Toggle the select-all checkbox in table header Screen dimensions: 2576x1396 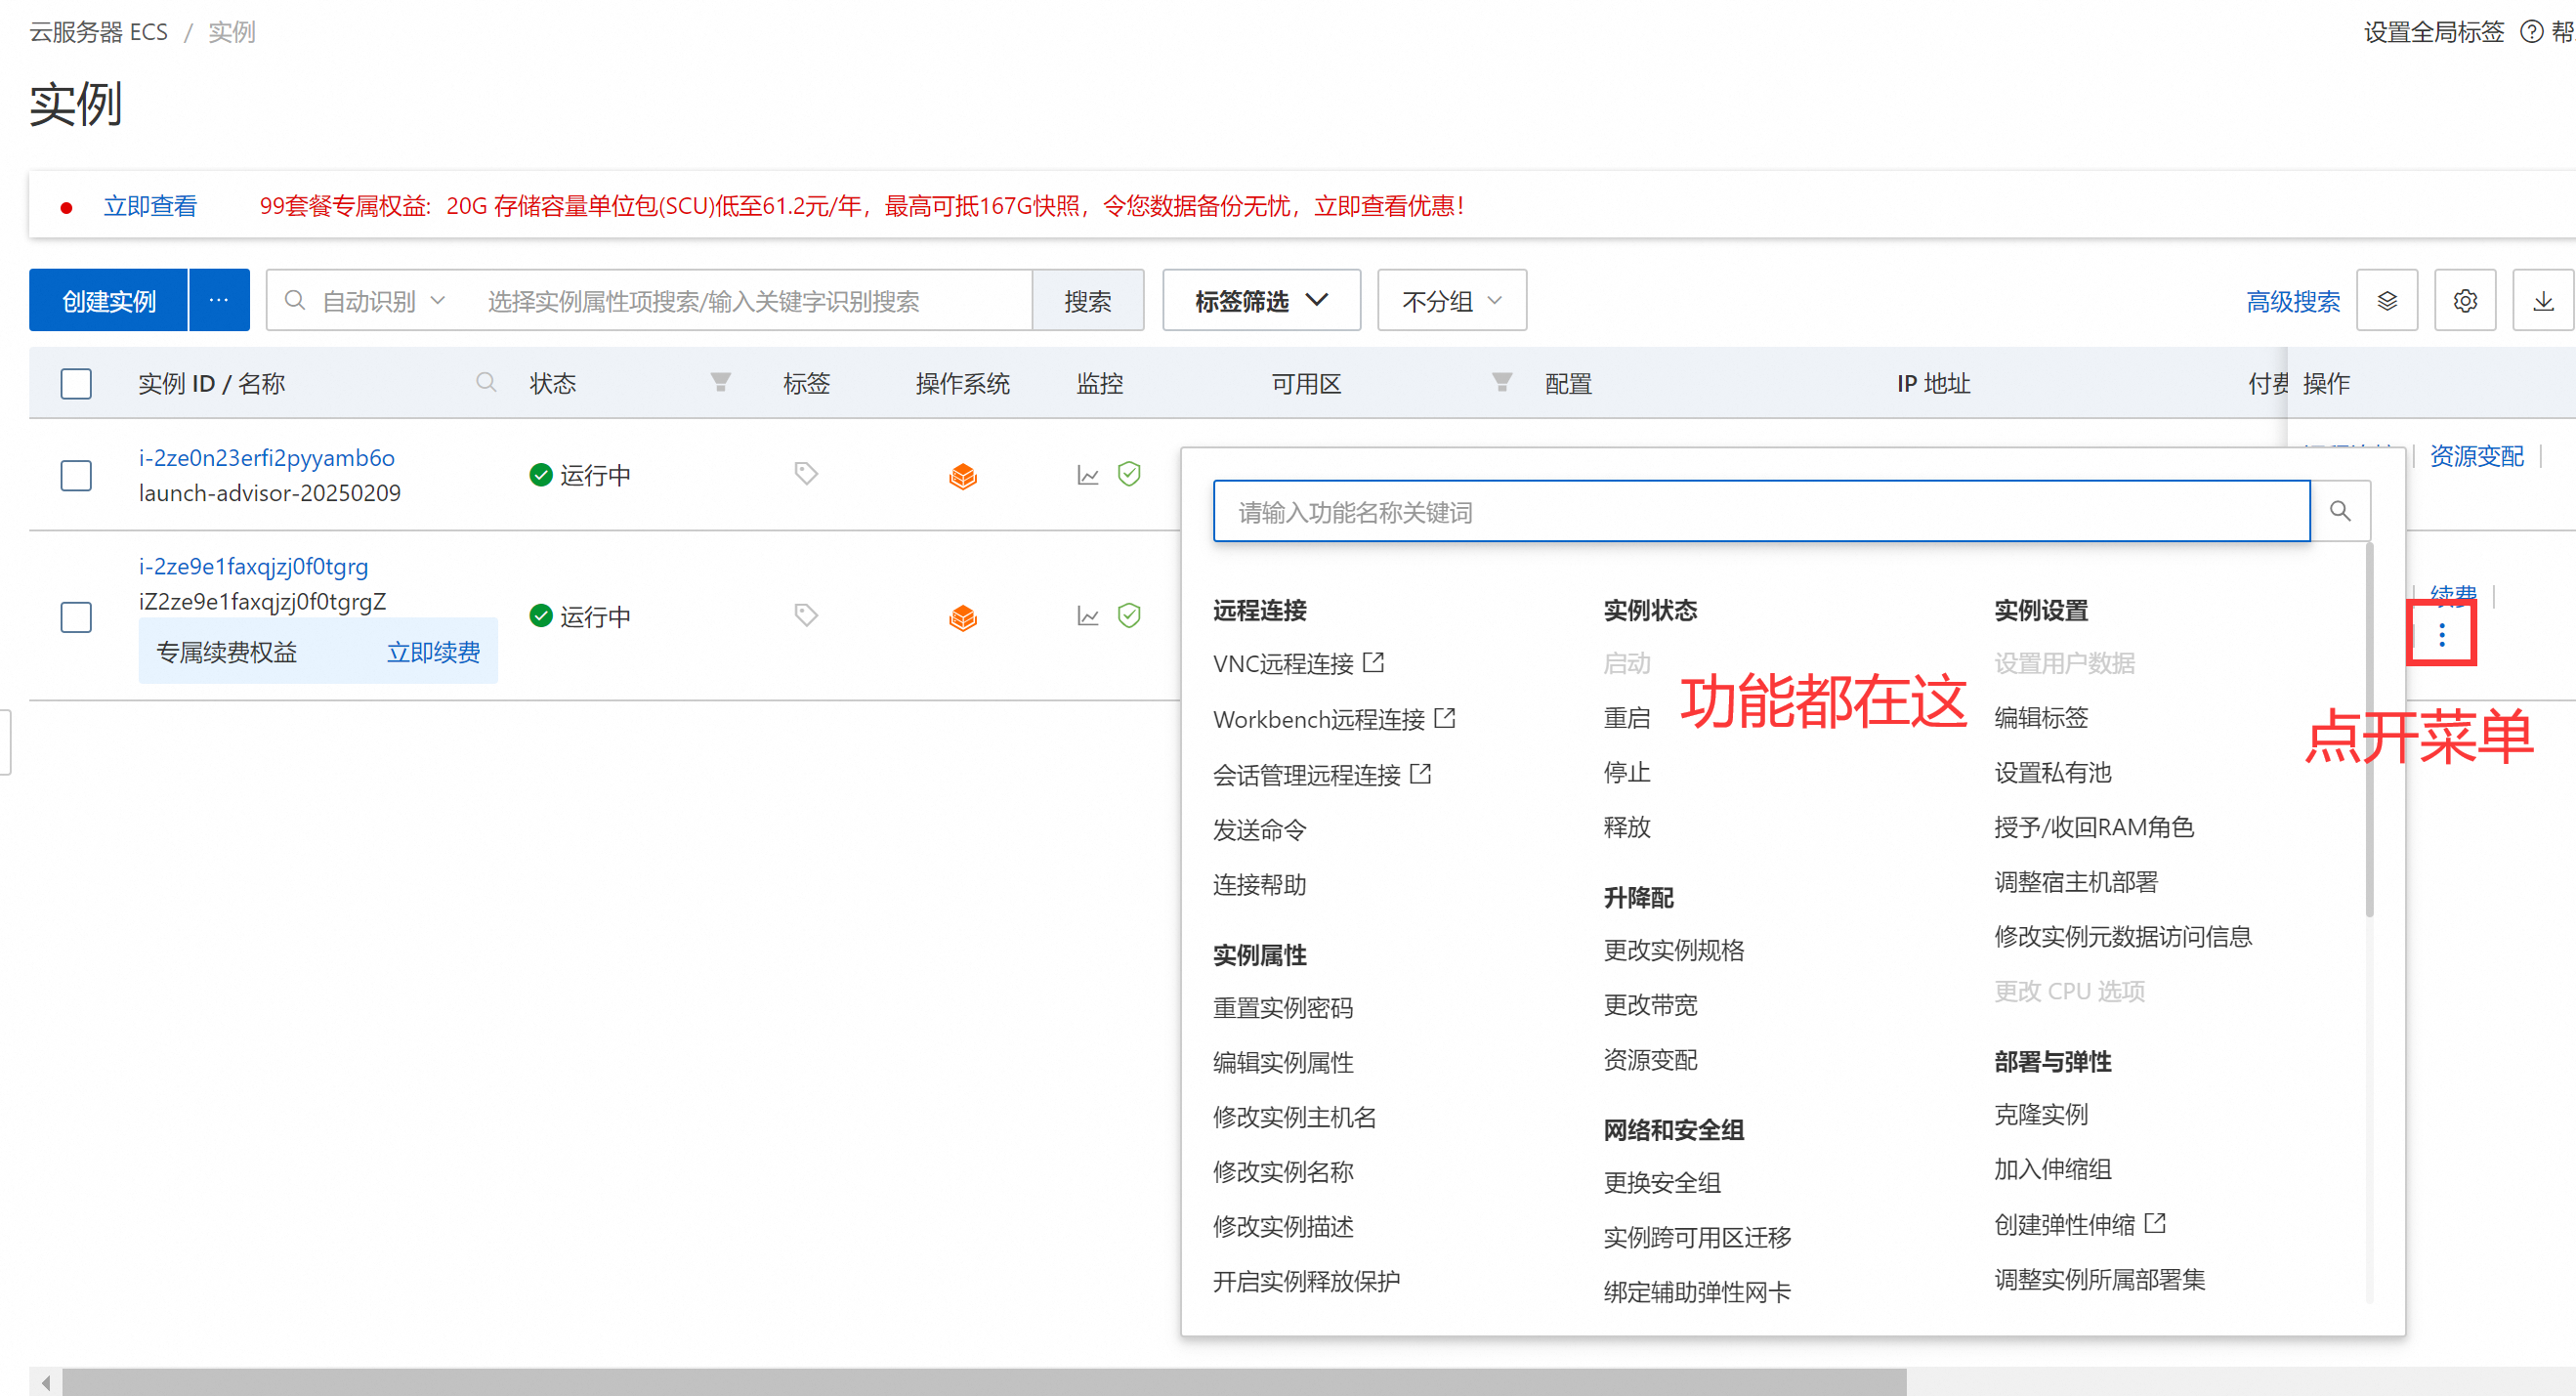76,384
